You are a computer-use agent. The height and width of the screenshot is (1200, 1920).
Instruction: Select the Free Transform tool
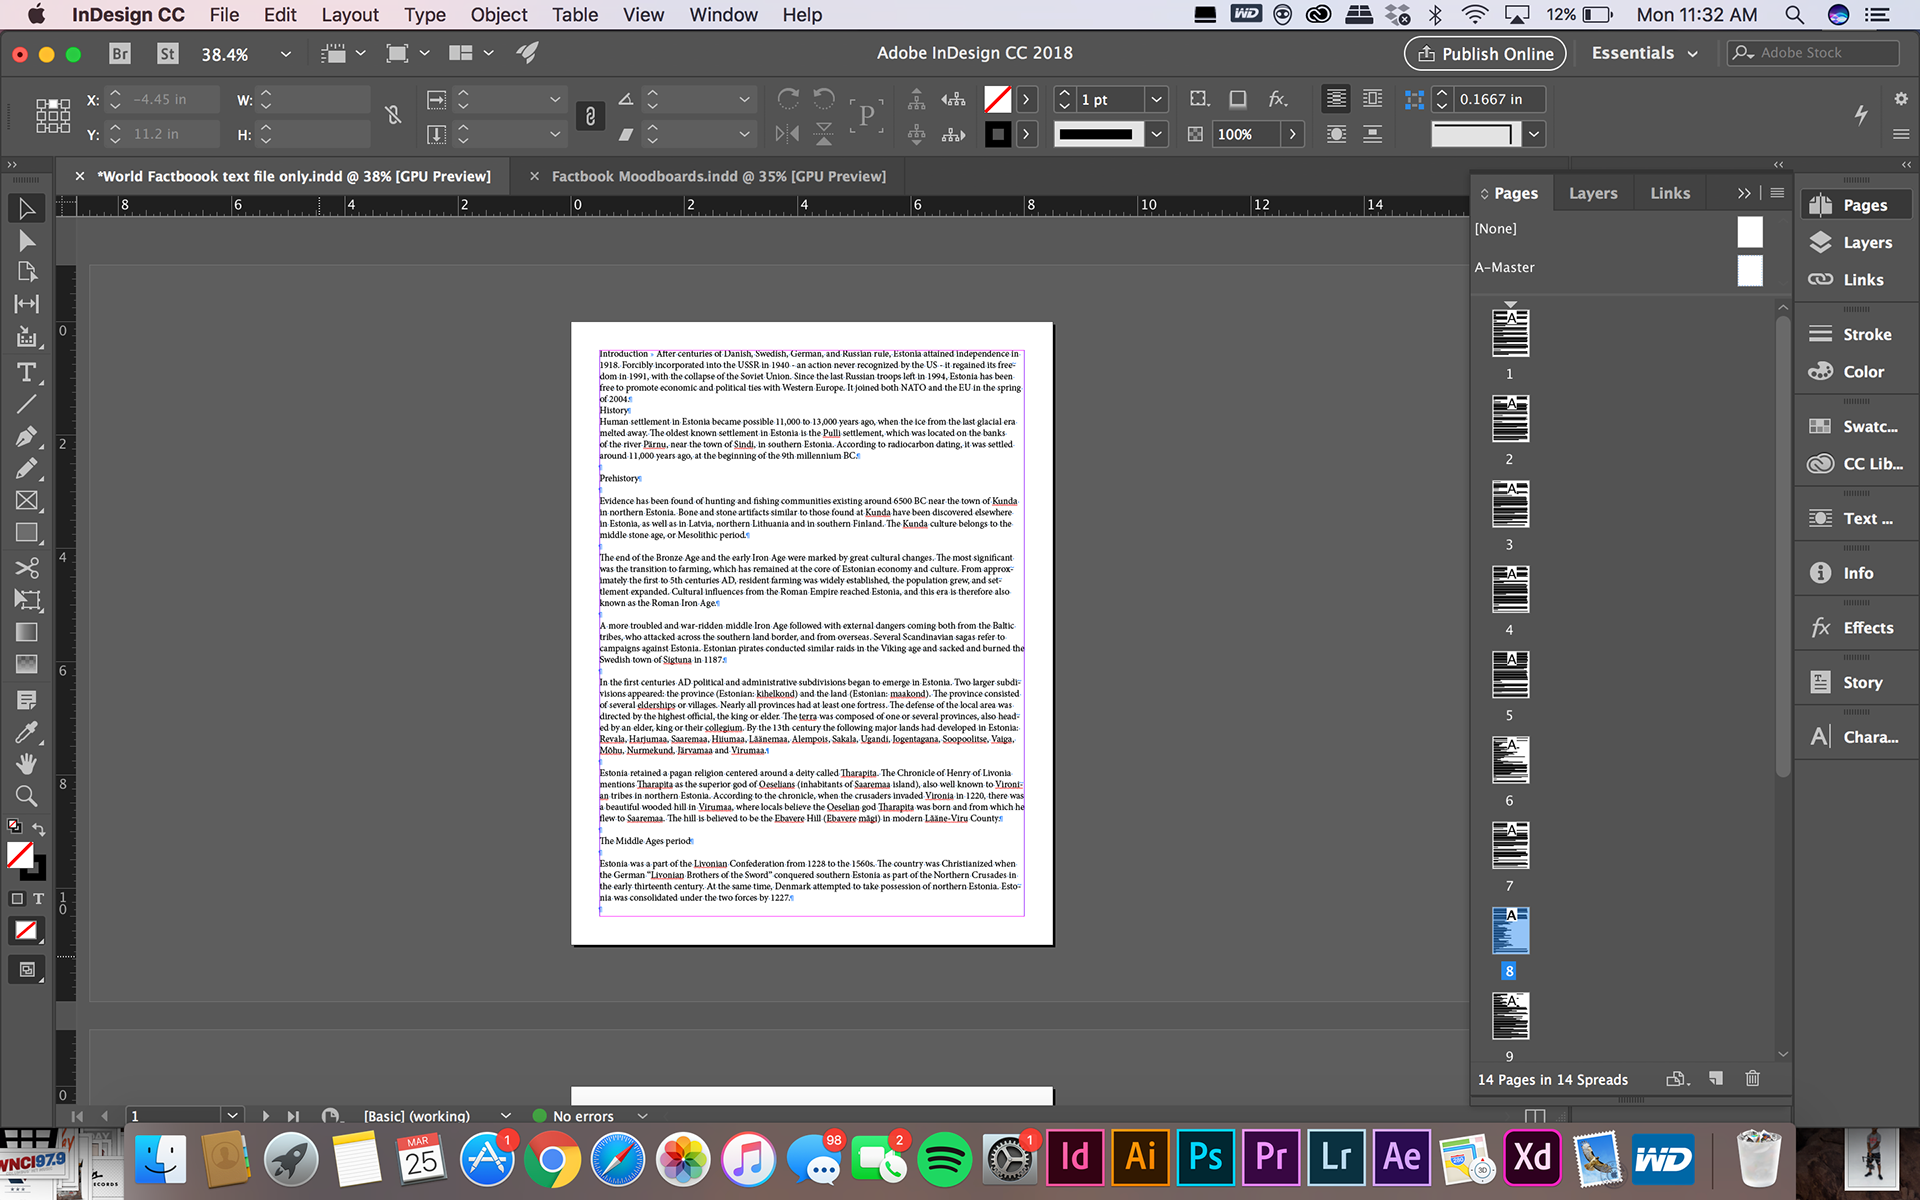(27, 600)
